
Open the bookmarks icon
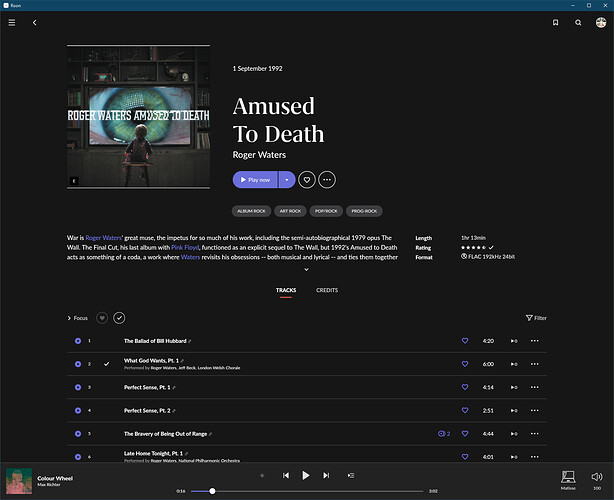point(555,23)
